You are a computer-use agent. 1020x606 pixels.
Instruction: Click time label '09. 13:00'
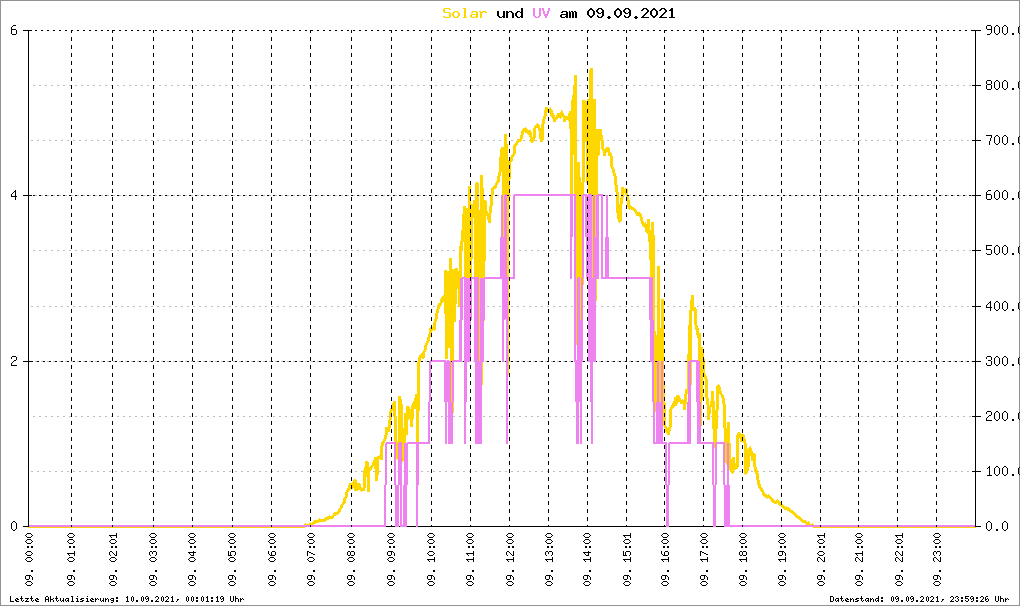point(549,560)
